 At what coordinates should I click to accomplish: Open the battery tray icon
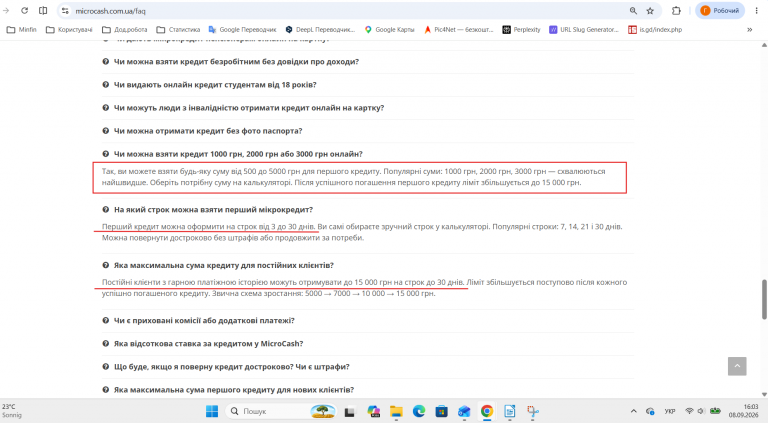point(715,411)
